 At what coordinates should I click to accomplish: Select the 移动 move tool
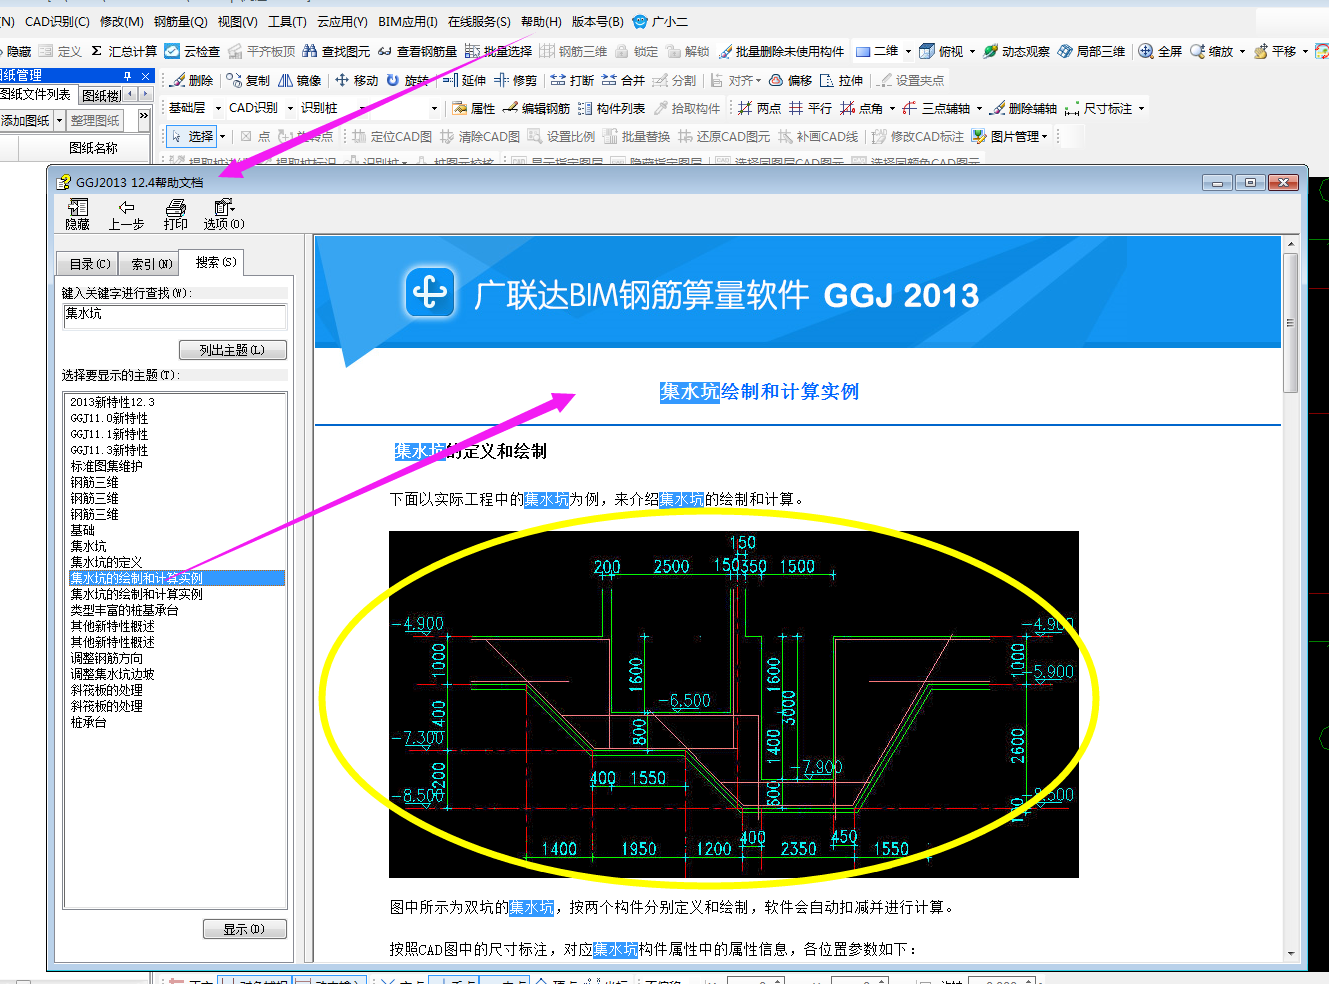click(x=356, y=80)
